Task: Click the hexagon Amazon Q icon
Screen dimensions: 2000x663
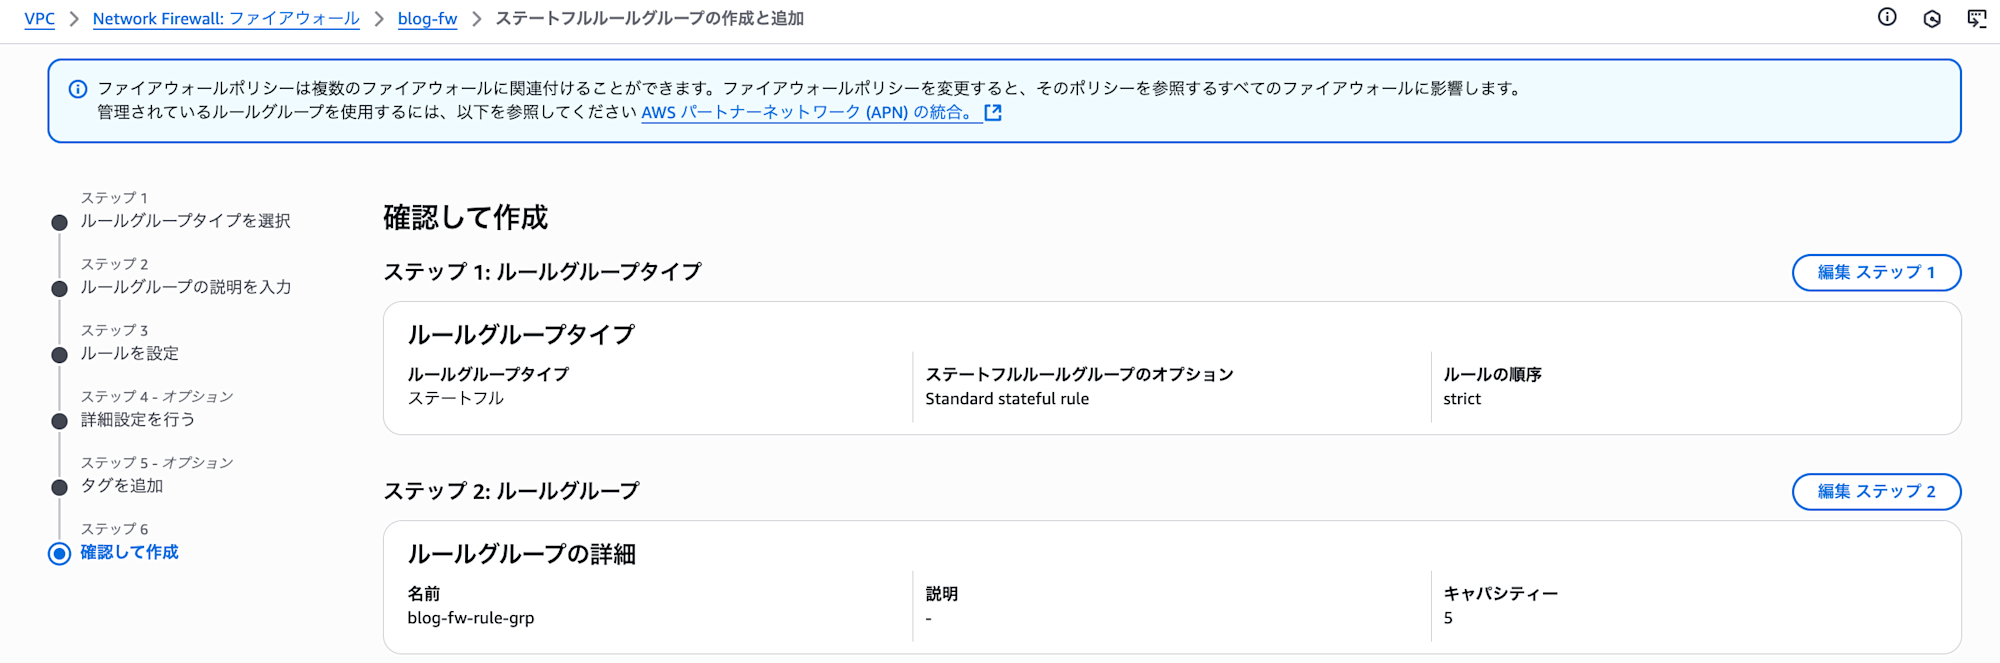Action: [x=1932, y=18]
